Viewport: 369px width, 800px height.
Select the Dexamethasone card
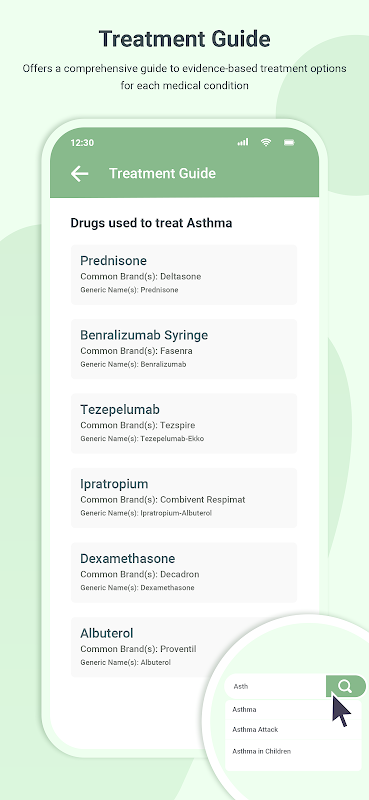pyautogui.click(x=184, y=572)
